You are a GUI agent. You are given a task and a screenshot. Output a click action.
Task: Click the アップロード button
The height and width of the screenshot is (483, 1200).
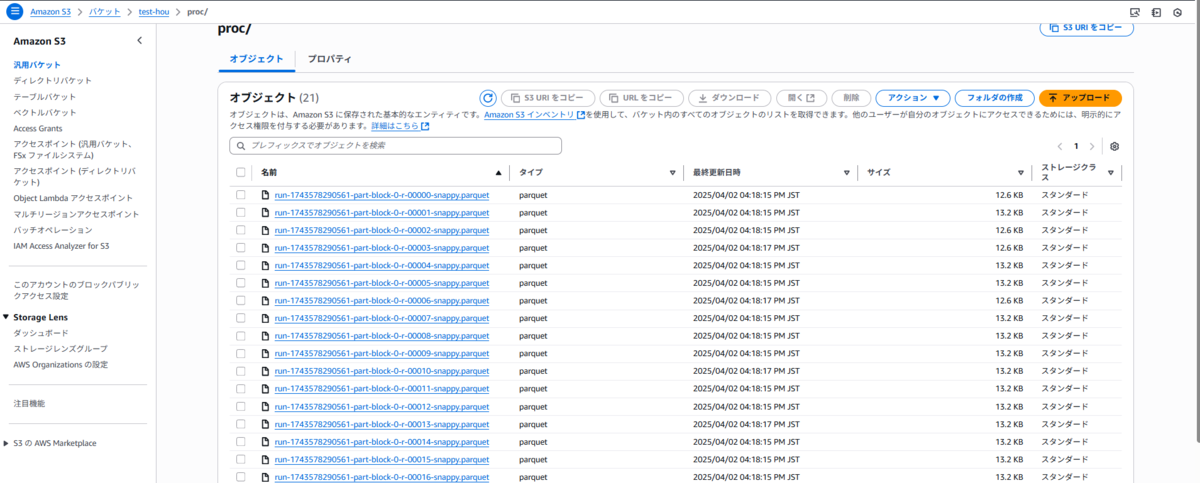tap(1080, 98)
